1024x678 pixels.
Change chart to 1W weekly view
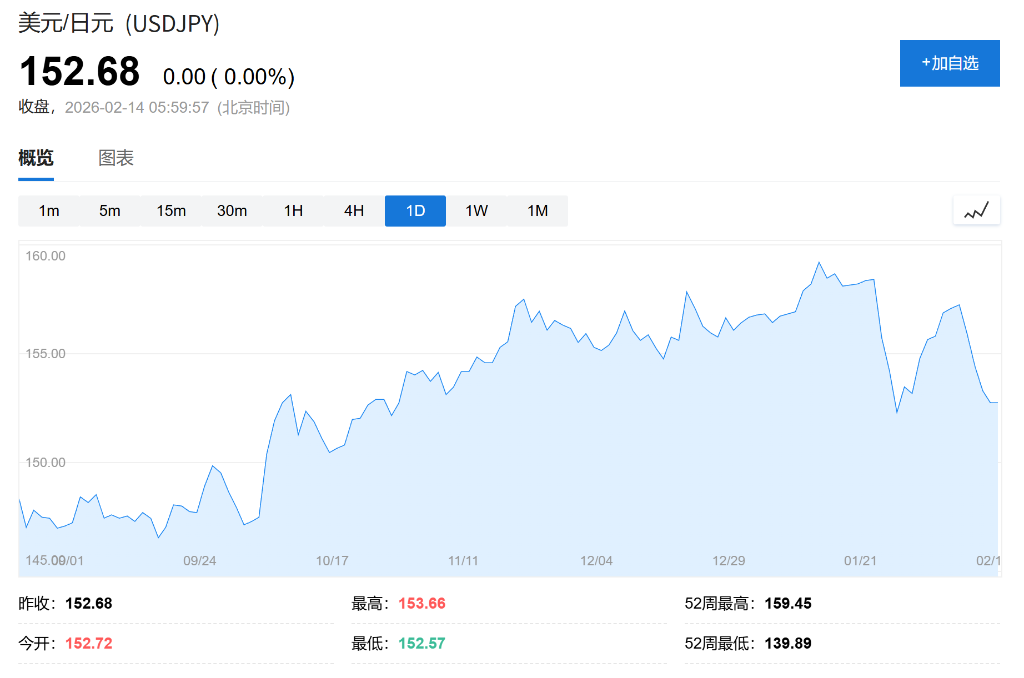[476, 211]
